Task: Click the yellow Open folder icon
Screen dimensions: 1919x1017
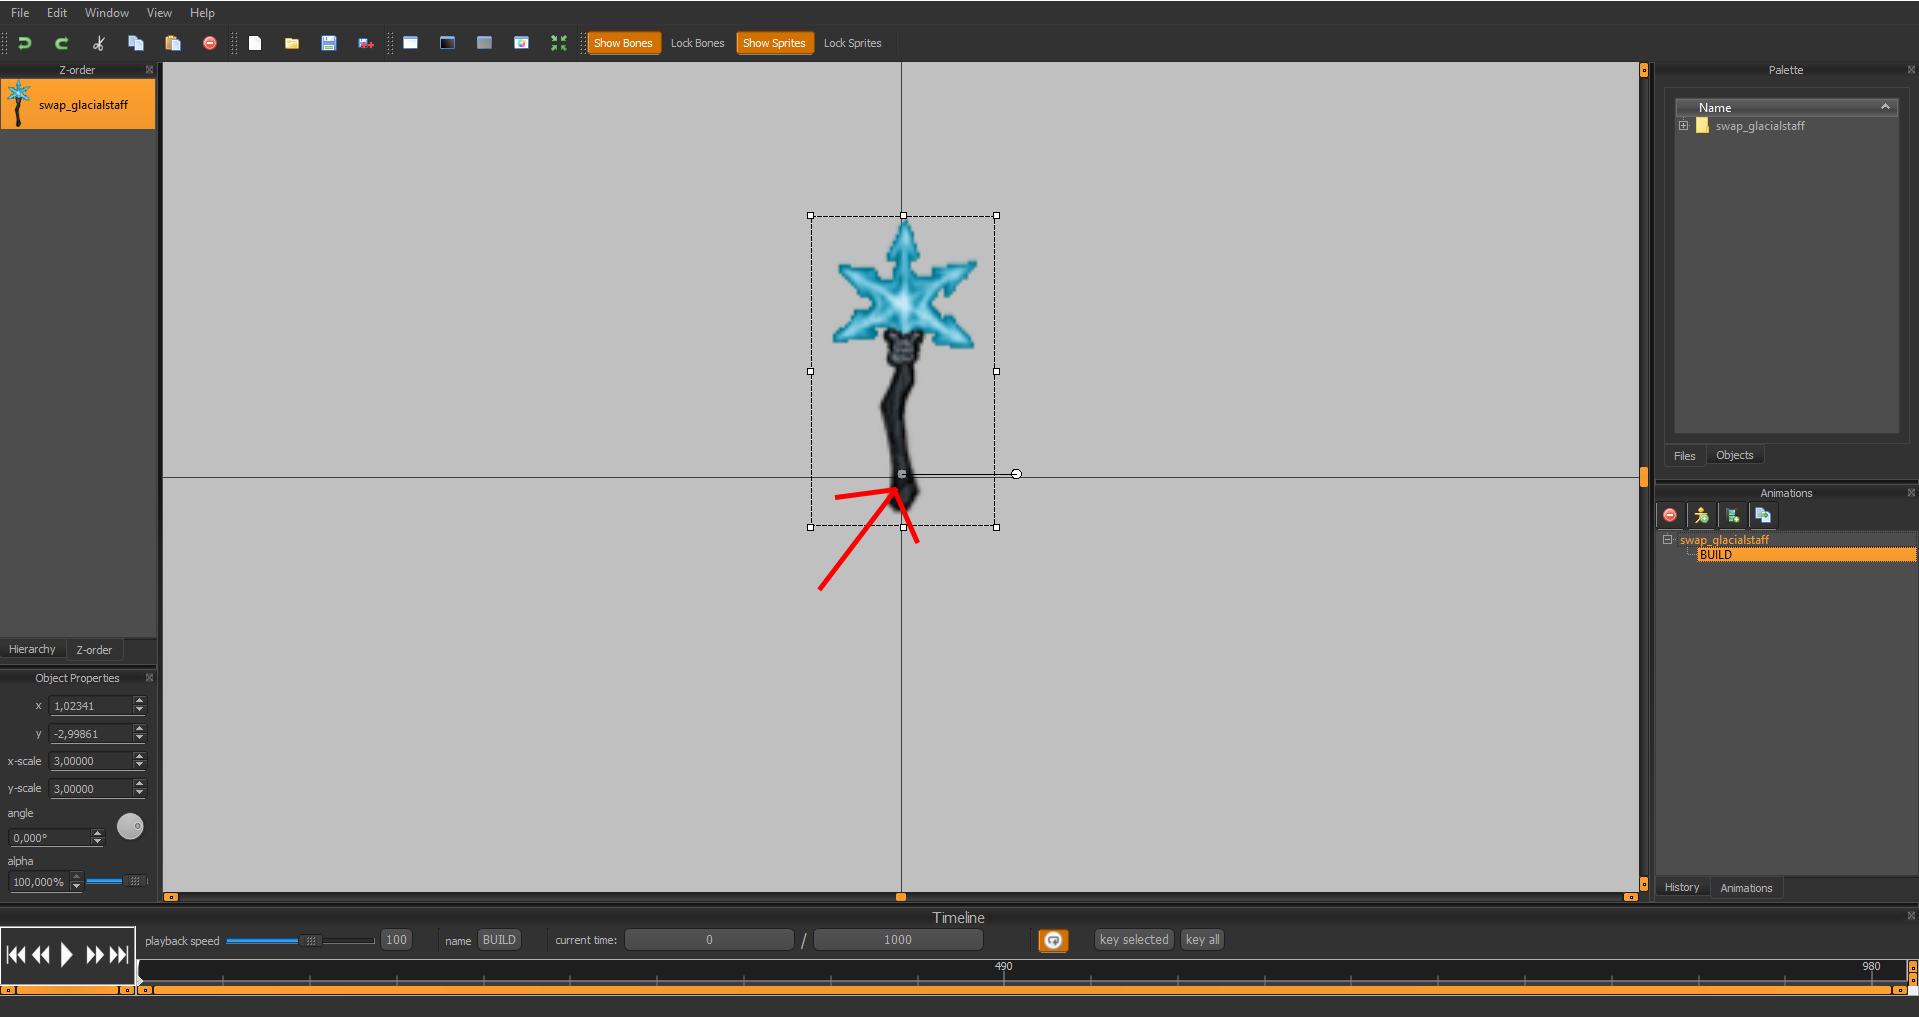Action: pyautogui.click(x=291, y=43)
